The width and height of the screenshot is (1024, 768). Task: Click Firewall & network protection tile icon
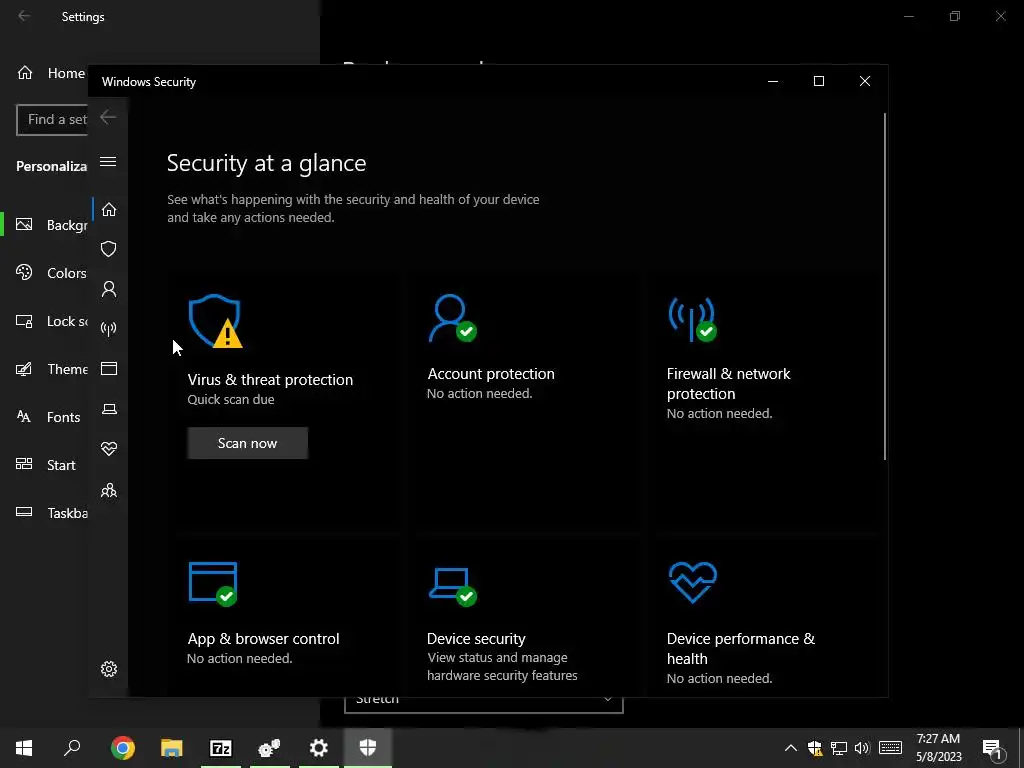tap(692, 319)
